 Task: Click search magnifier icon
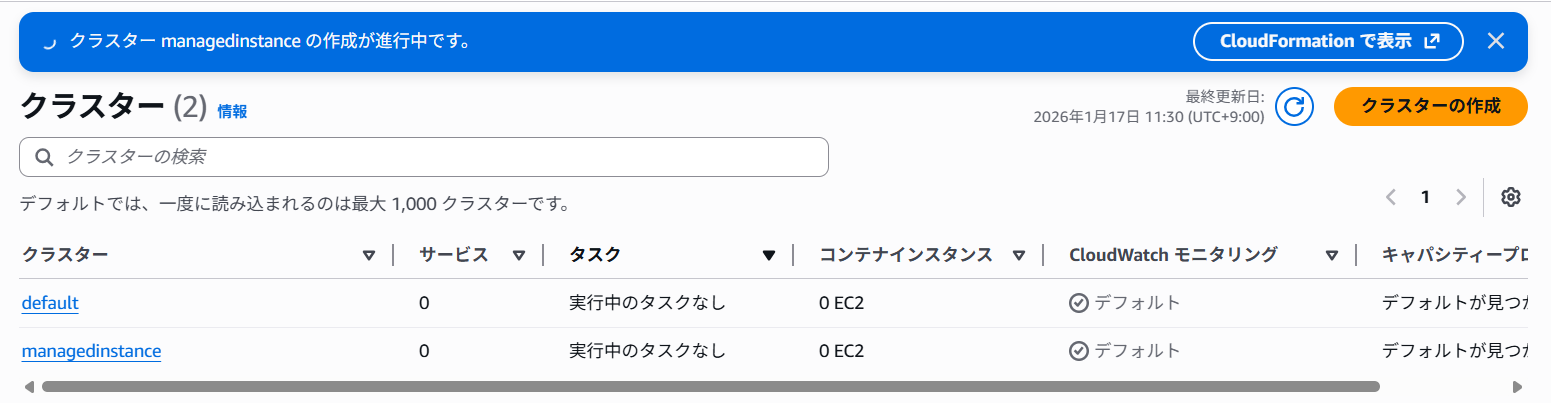[x=44, y=157]
